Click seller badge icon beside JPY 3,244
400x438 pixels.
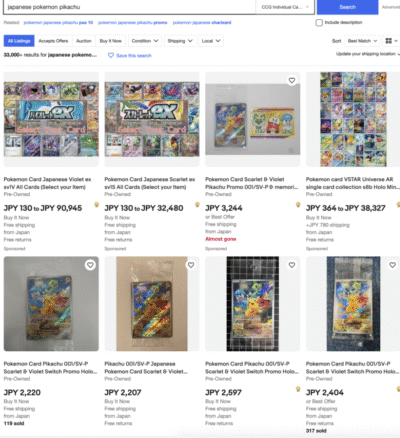(298, 204)
